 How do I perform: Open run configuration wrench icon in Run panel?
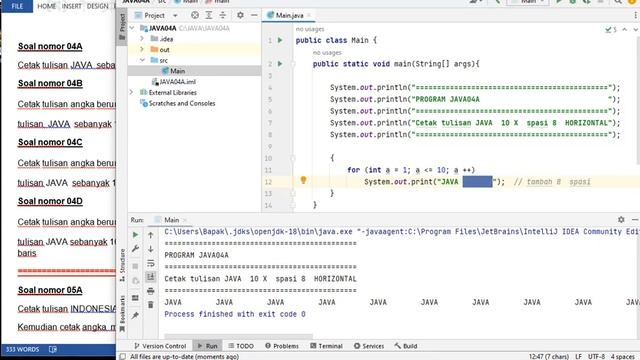coord(135,248)
